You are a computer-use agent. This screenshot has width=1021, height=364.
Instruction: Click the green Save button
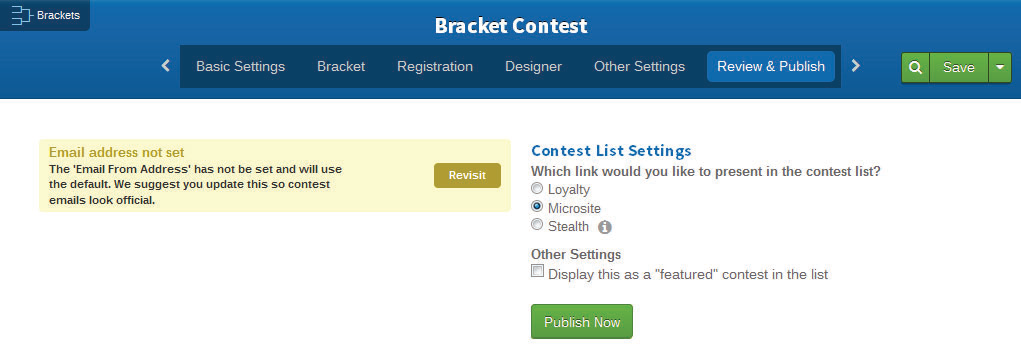958,67
